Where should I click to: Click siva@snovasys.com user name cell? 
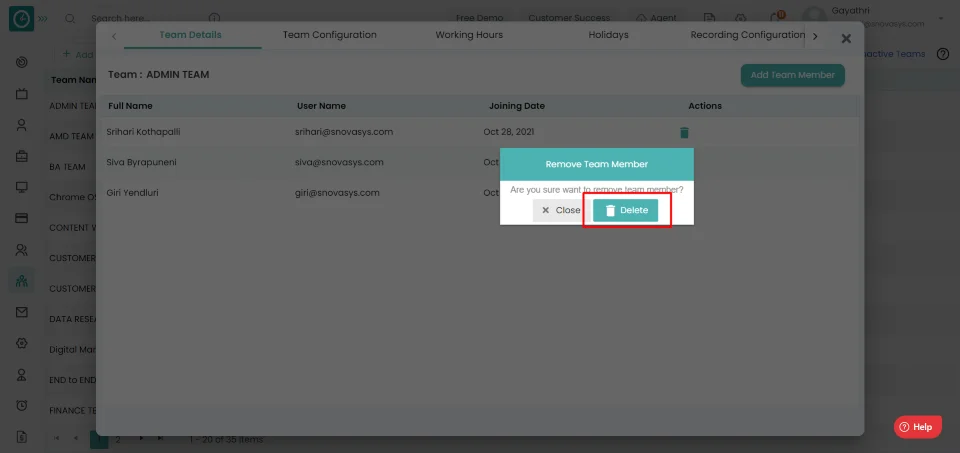tap(339, 162)
